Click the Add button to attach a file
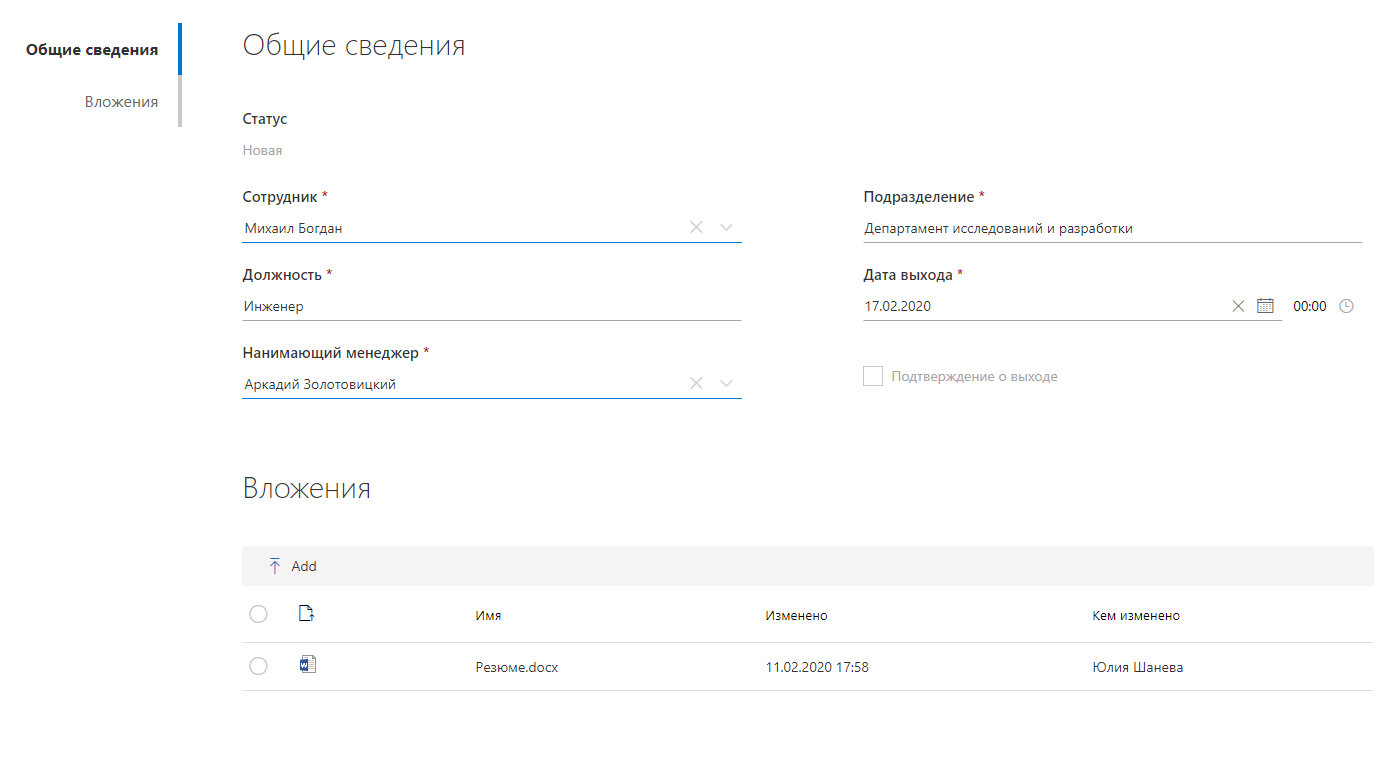 point(303,565)
